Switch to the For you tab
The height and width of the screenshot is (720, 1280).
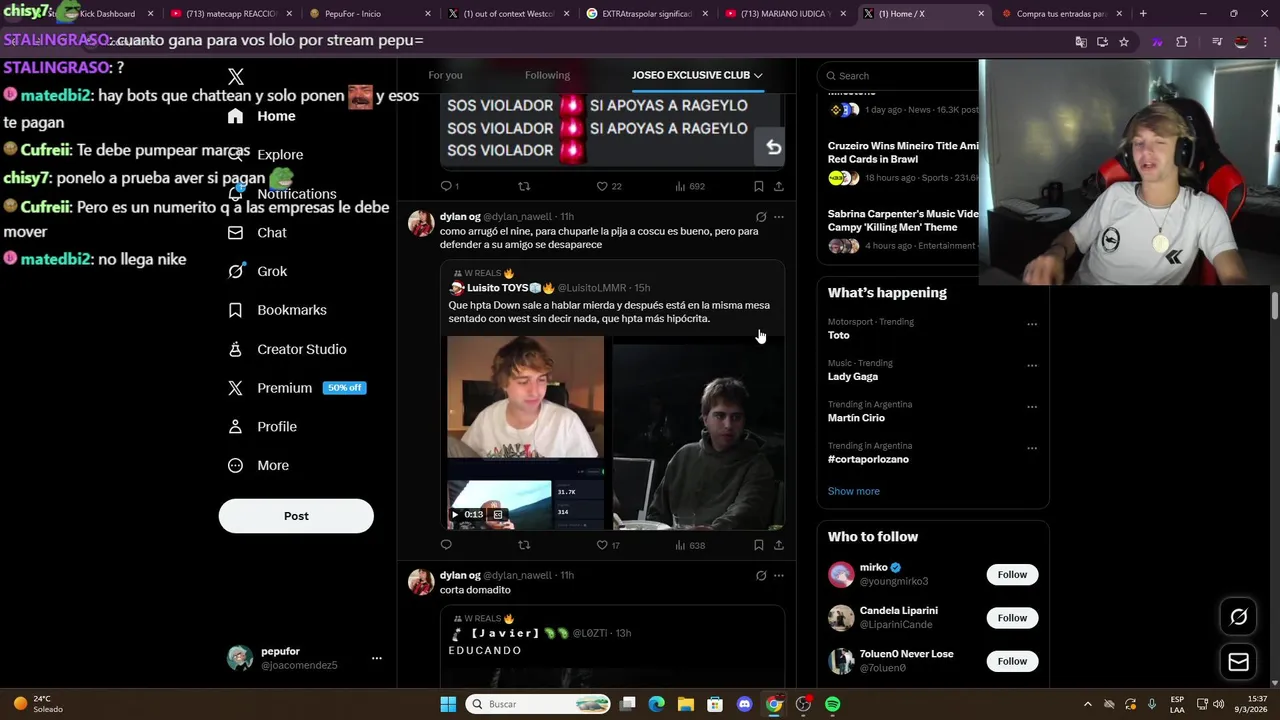coord(445,75)
